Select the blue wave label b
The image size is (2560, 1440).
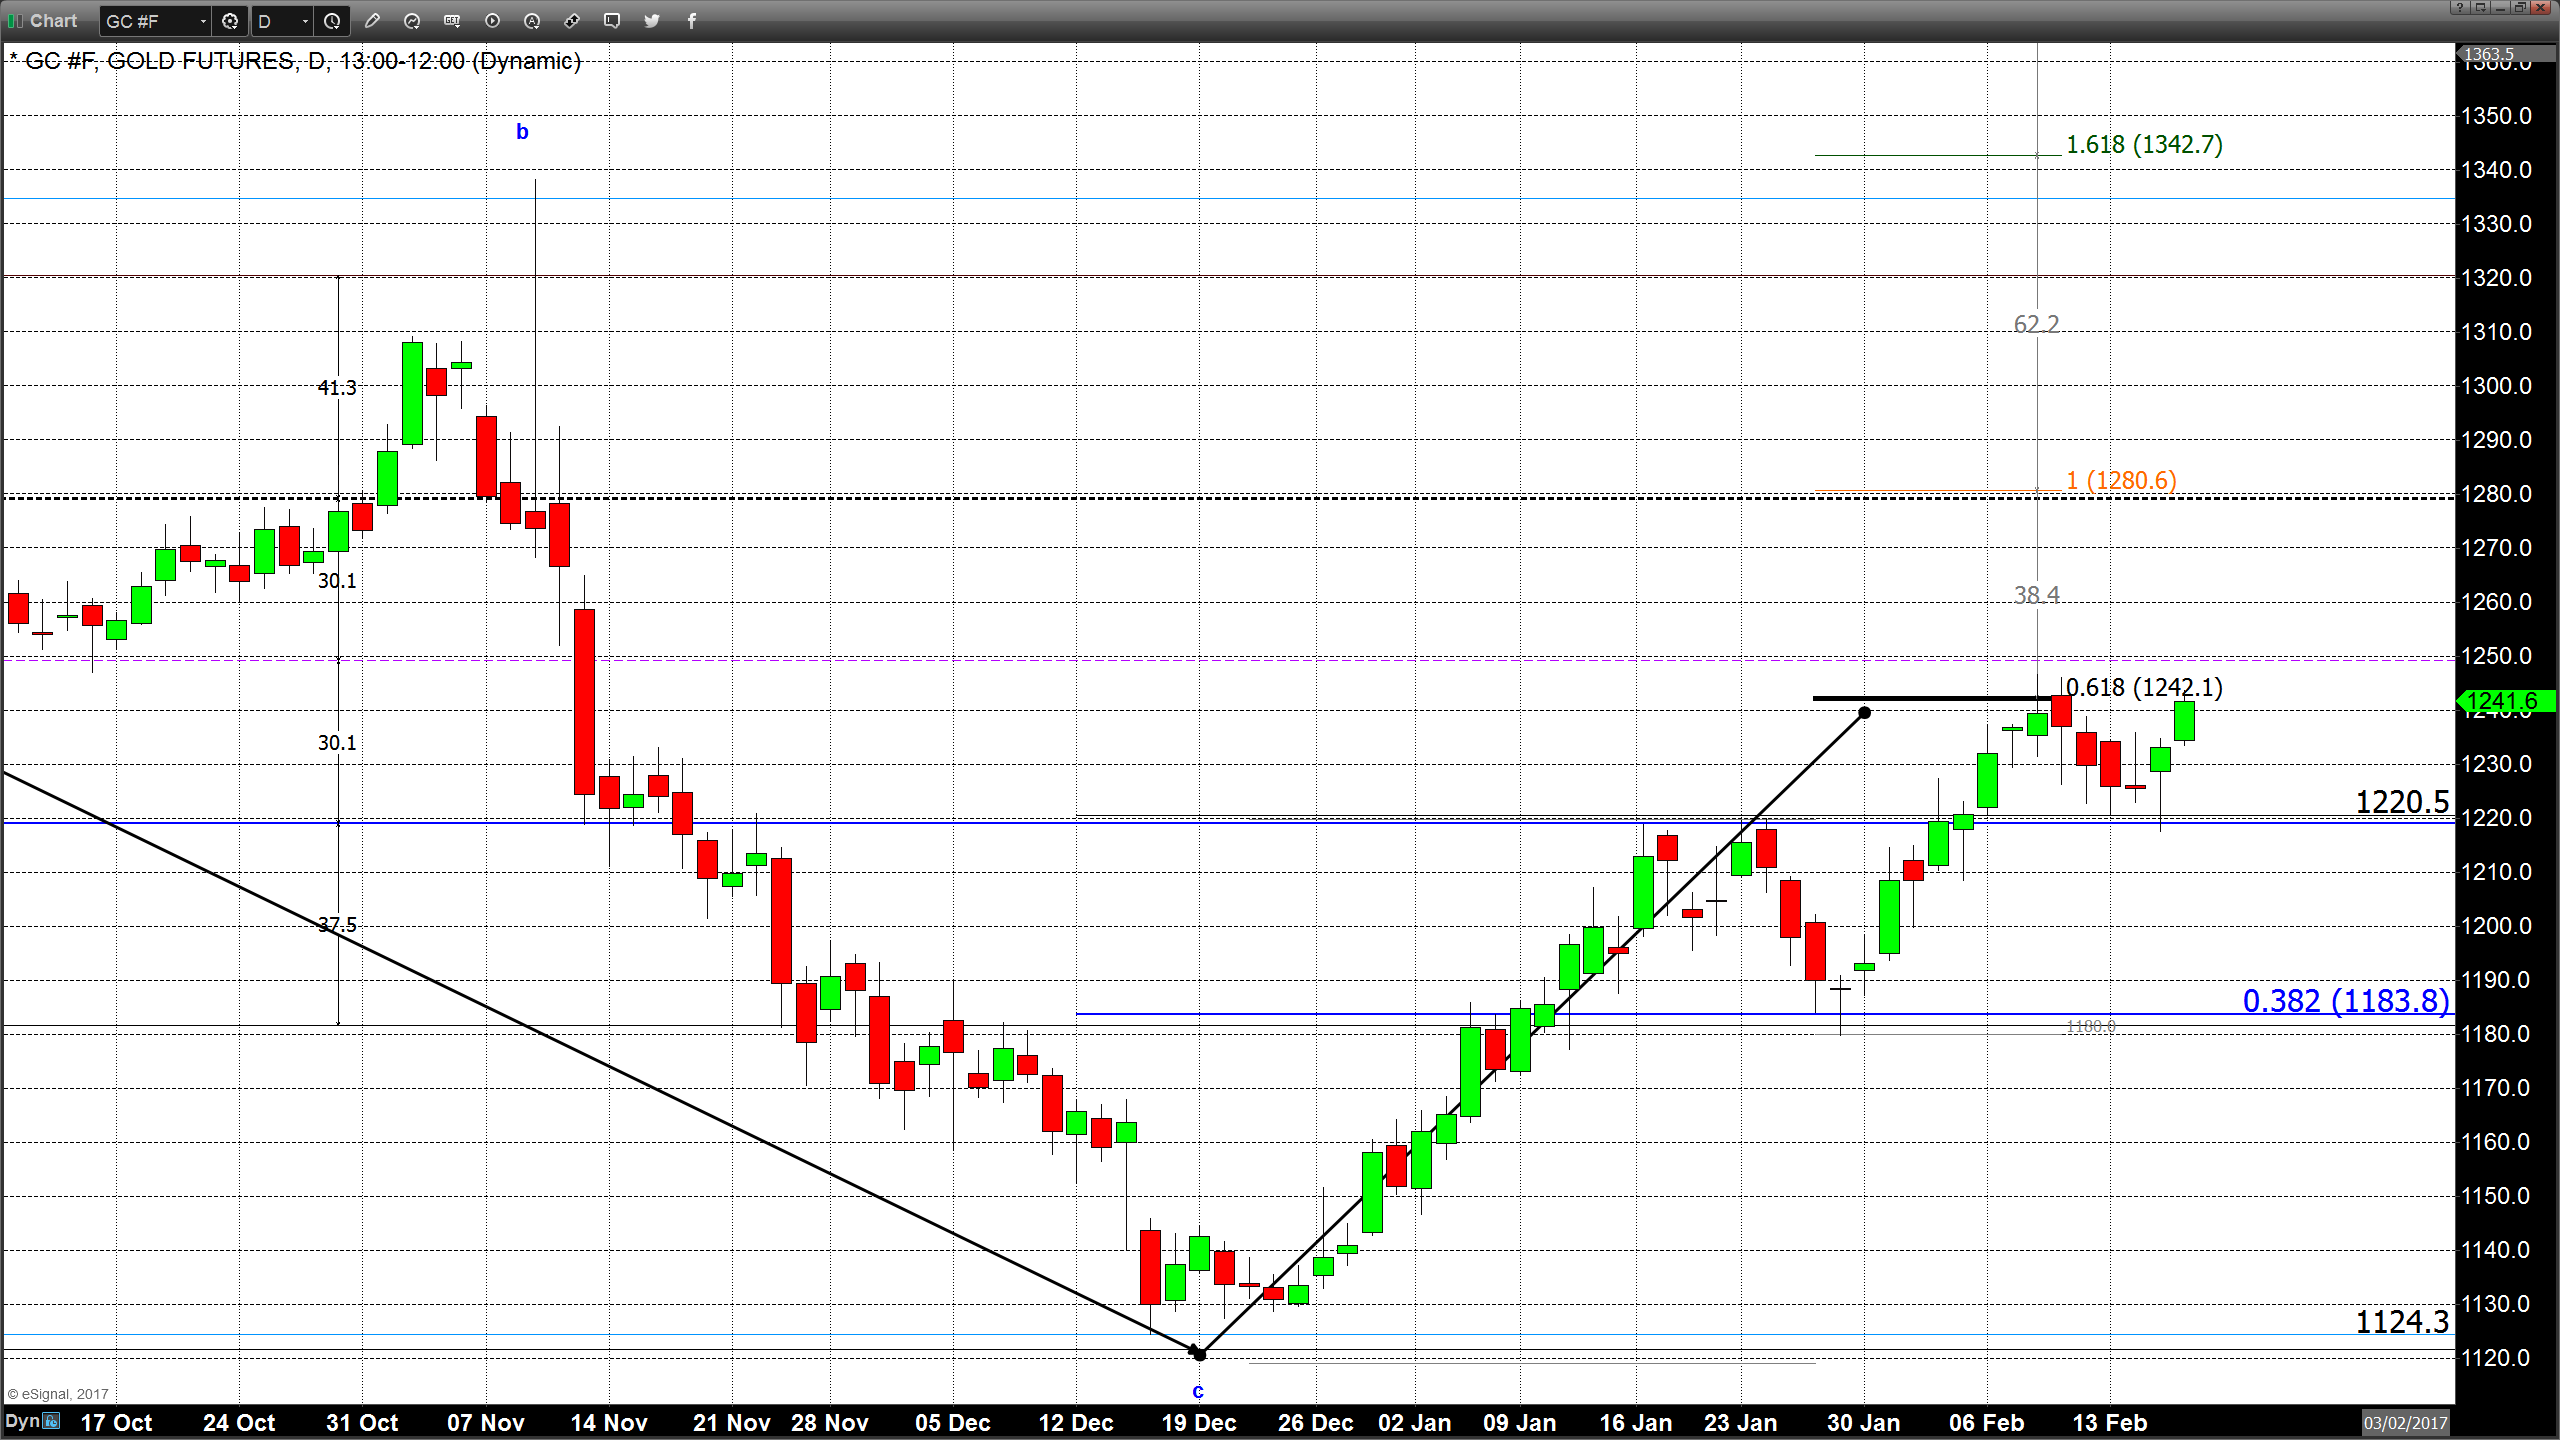pyautogui.click(x=522, y=132)
